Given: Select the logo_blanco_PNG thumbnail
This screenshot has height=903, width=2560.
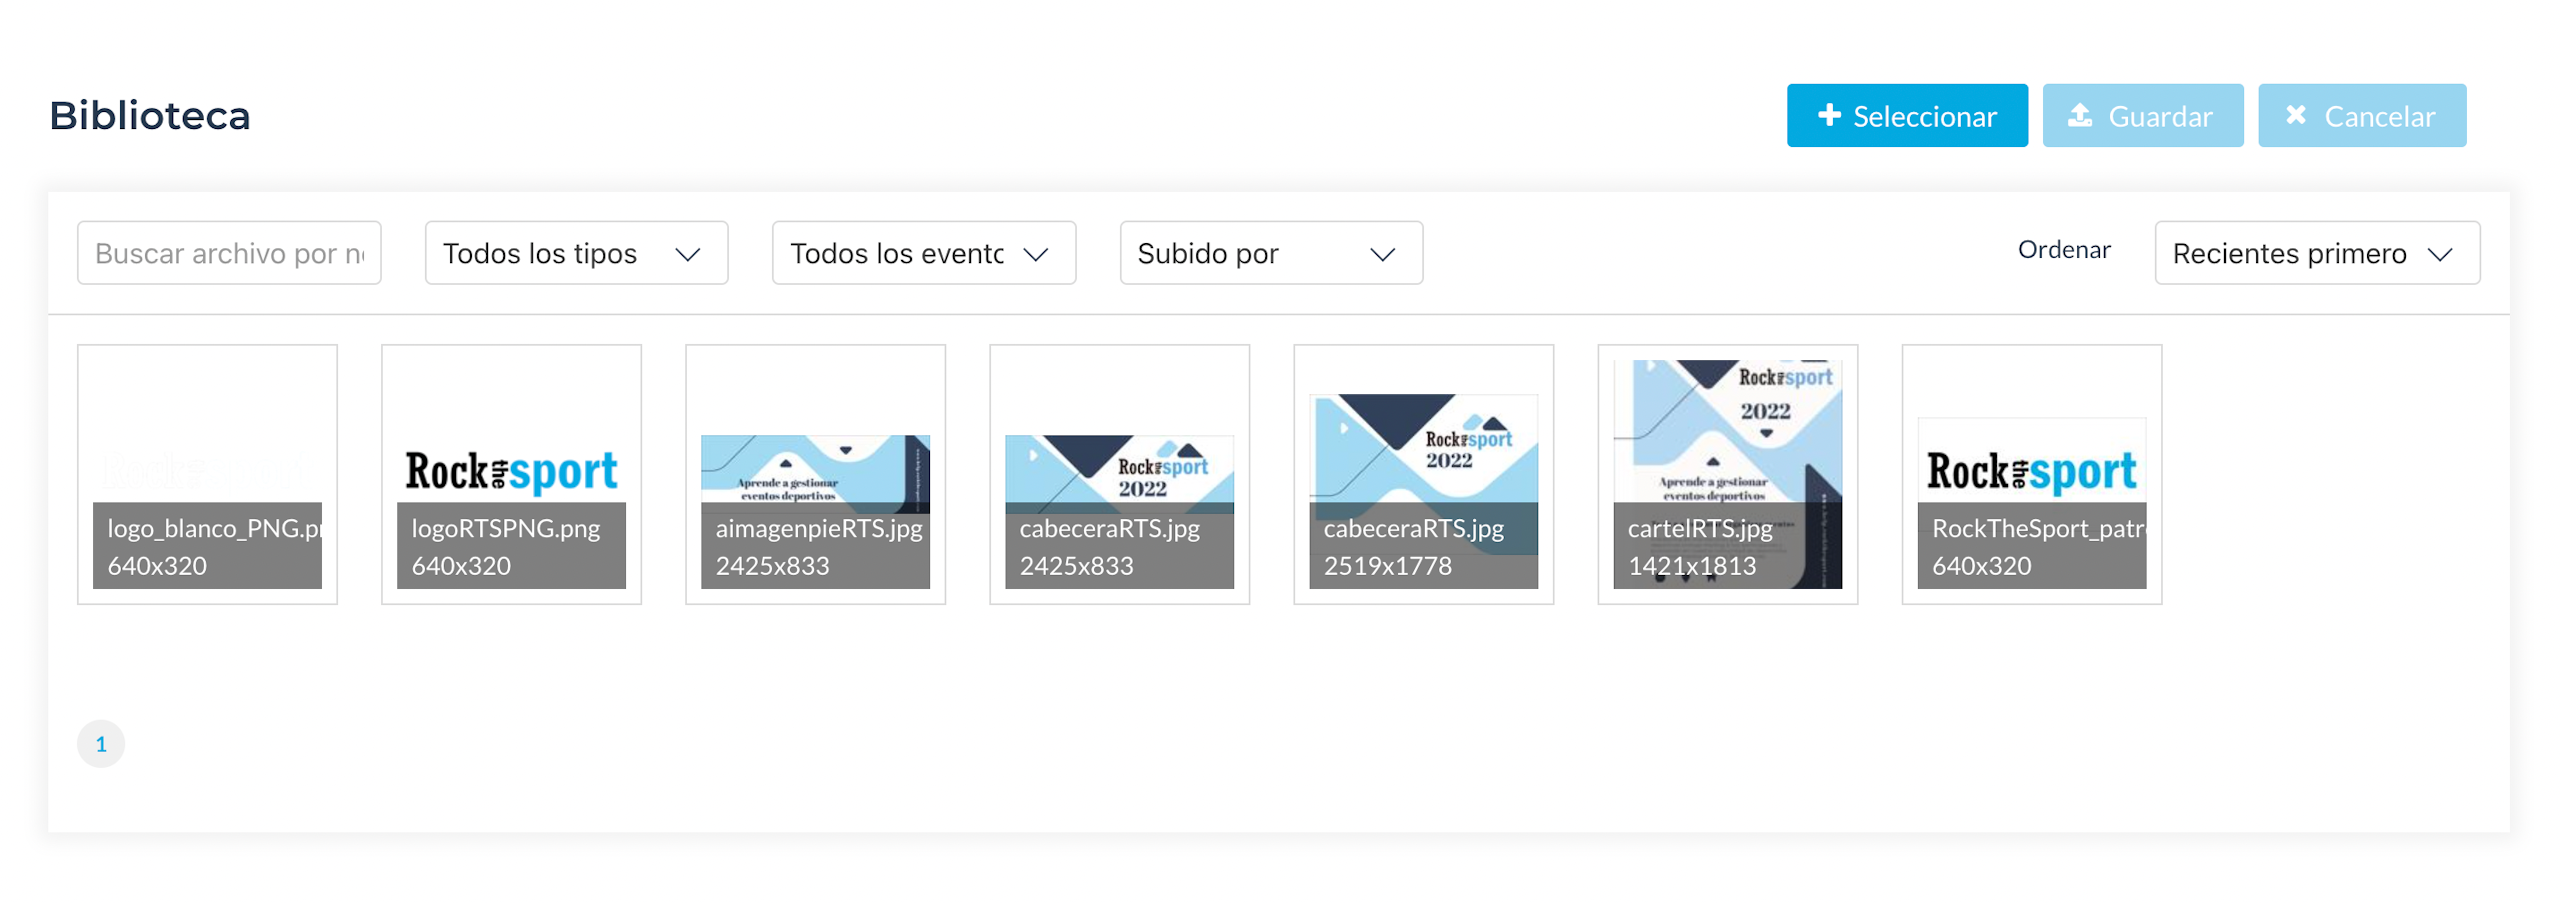Looking at the screenshot, I should tap(207, 475).
